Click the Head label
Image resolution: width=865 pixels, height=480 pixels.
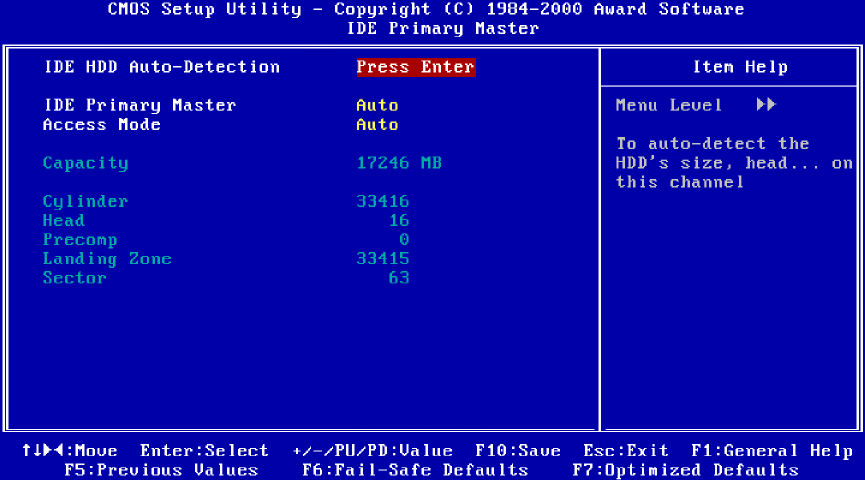click(64, 221)
